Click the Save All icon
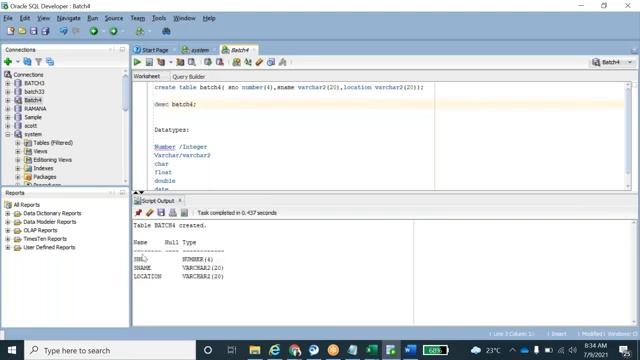The image size is (640, 360). pyautogui.click(x=45, y=31)
